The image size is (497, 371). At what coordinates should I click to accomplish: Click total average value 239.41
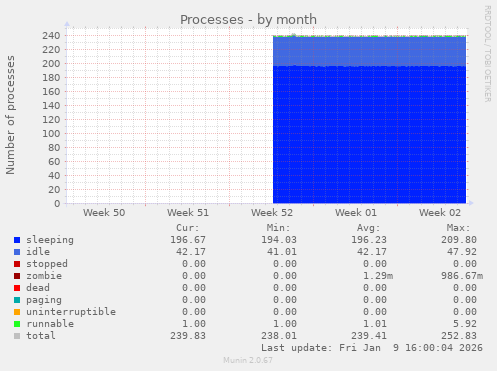[369, 336]
